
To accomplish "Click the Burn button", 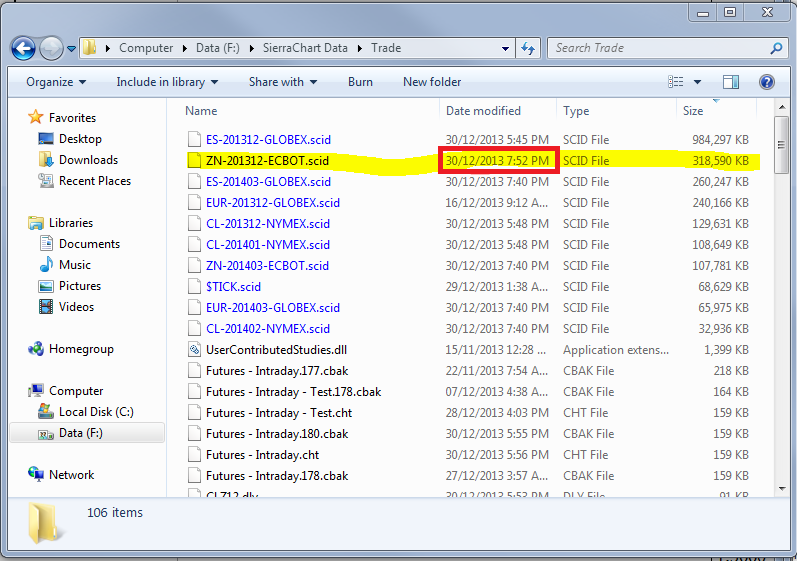I will [x=360, y=82].
